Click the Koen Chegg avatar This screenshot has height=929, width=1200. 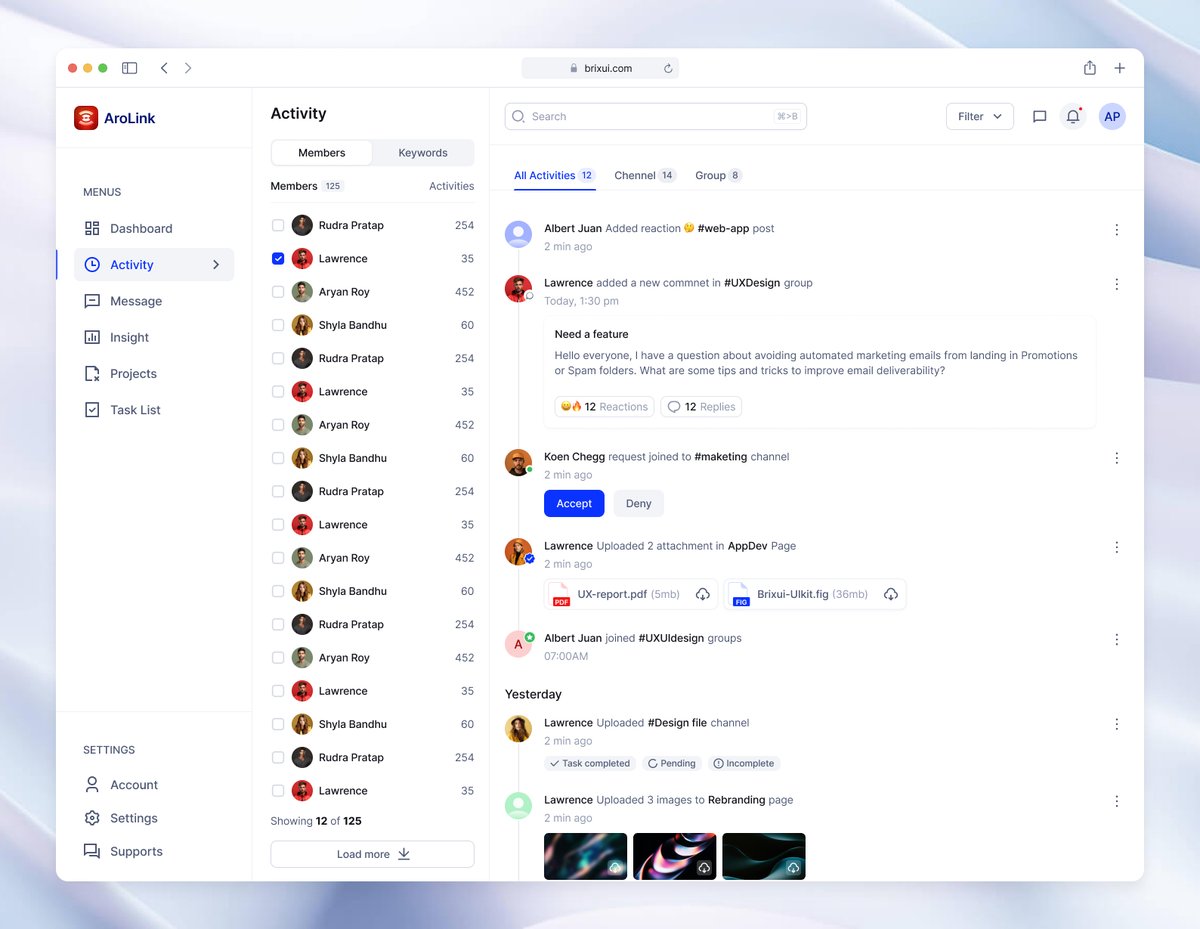coord(518,462)
